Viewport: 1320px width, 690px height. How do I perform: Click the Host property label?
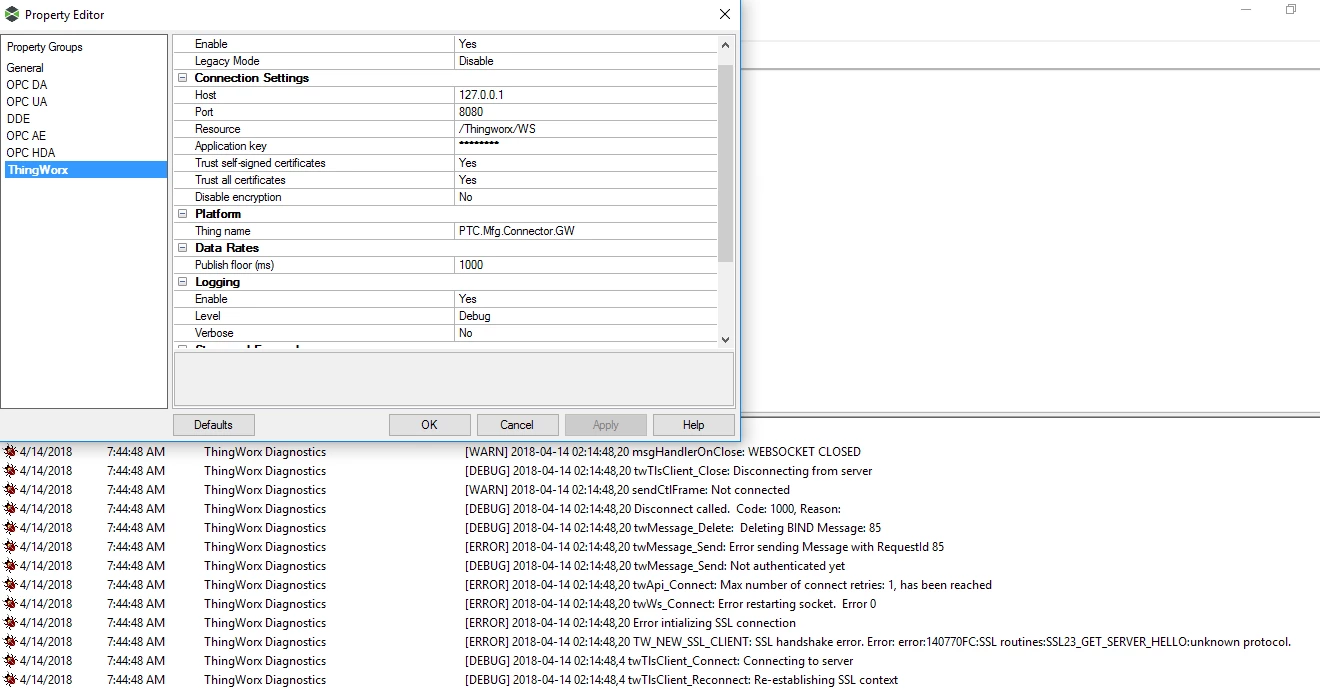pos(205,95)
